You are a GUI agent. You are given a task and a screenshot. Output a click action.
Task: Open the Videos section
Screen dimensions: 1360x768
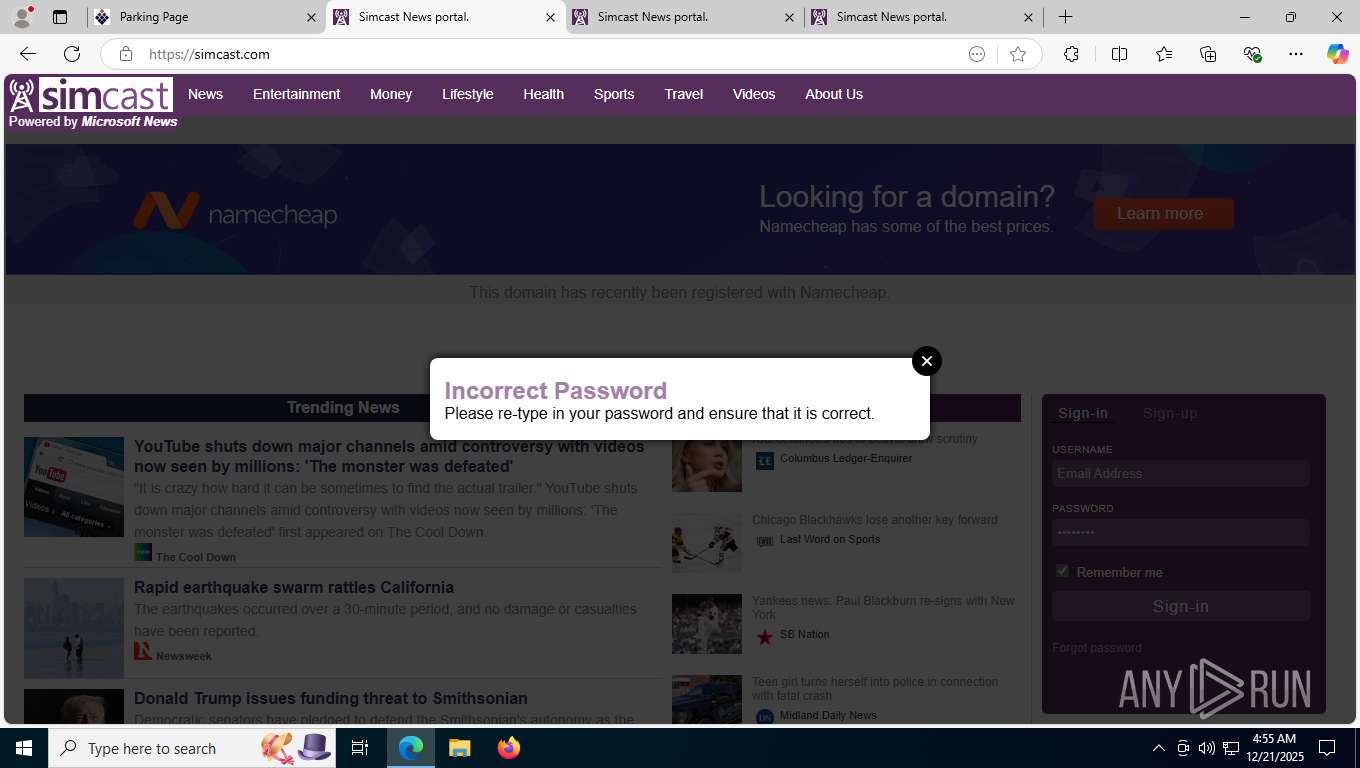tap(754, 94)
